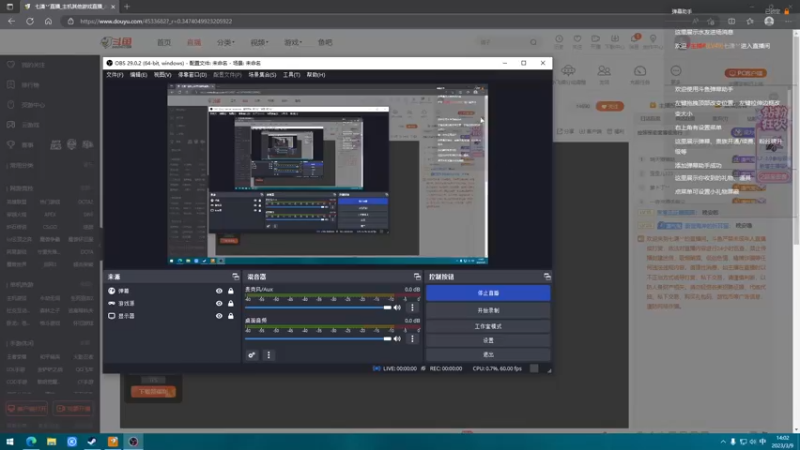Mute the 桌面音频 speaker icon
Screen dimensions: 800x450
(397, 339)
